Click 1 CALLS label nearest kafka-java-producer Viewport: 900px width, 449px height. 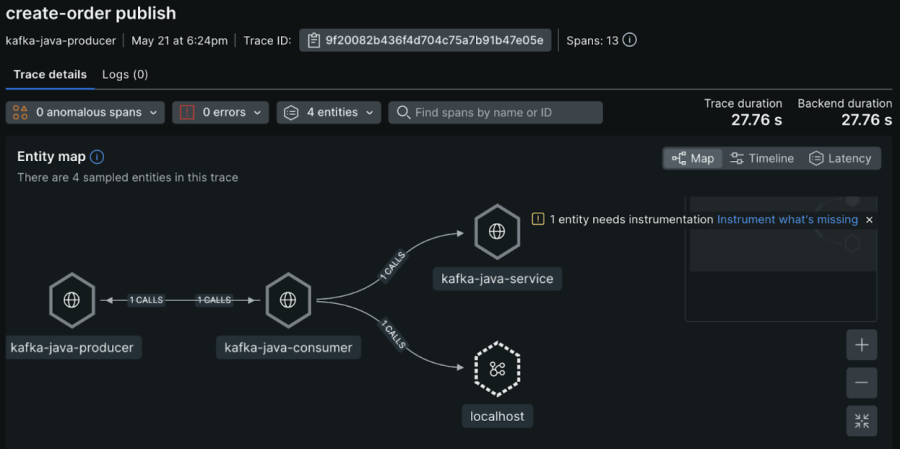point(146,300)
